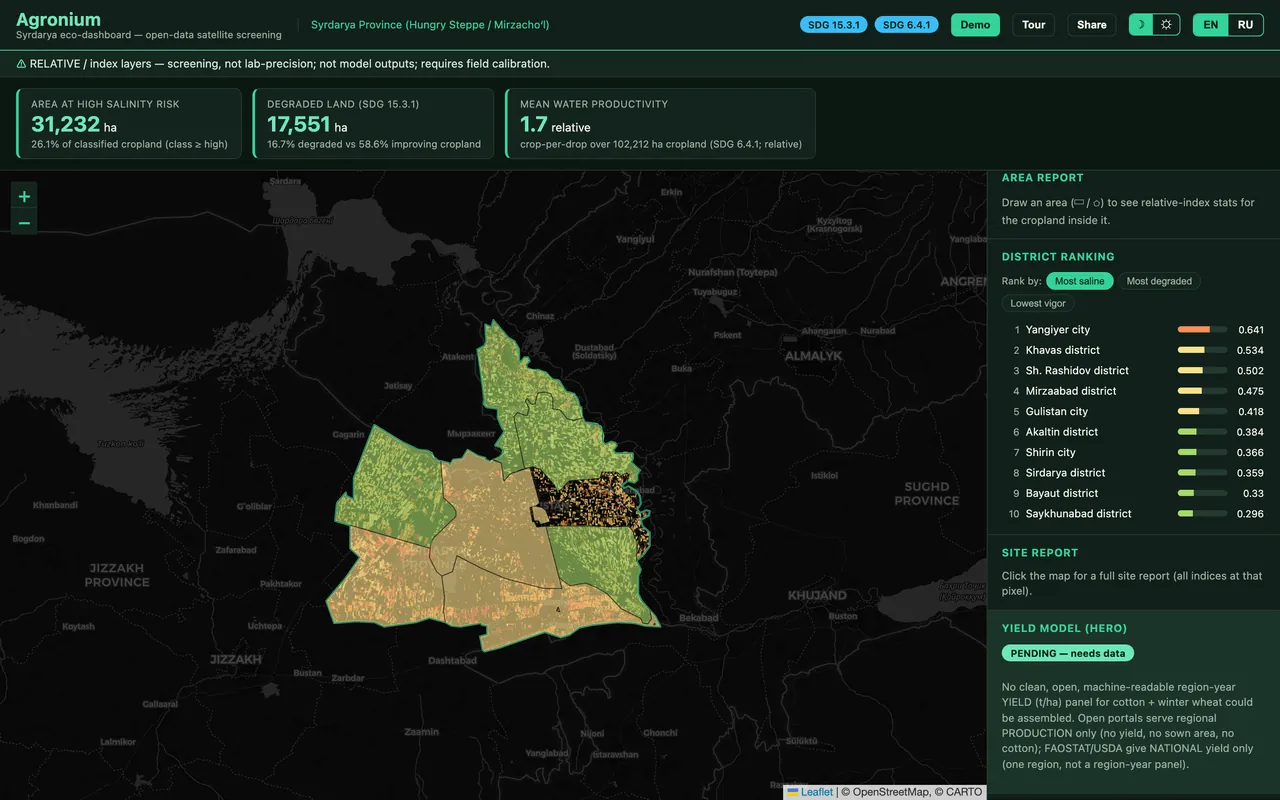Click the warning triangle icon in banner
Screen dimensions: 1280x800
coord(21,64)
